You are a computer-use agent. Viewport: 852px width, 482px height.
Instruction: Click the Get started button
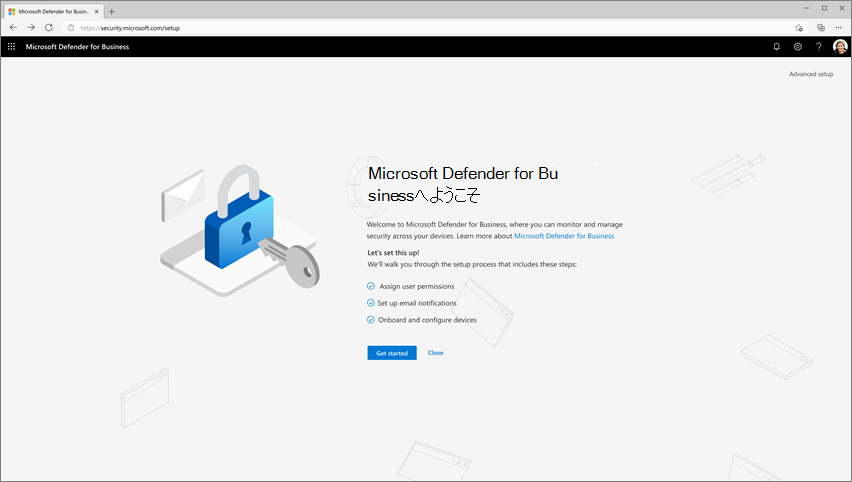click(392, 353)
